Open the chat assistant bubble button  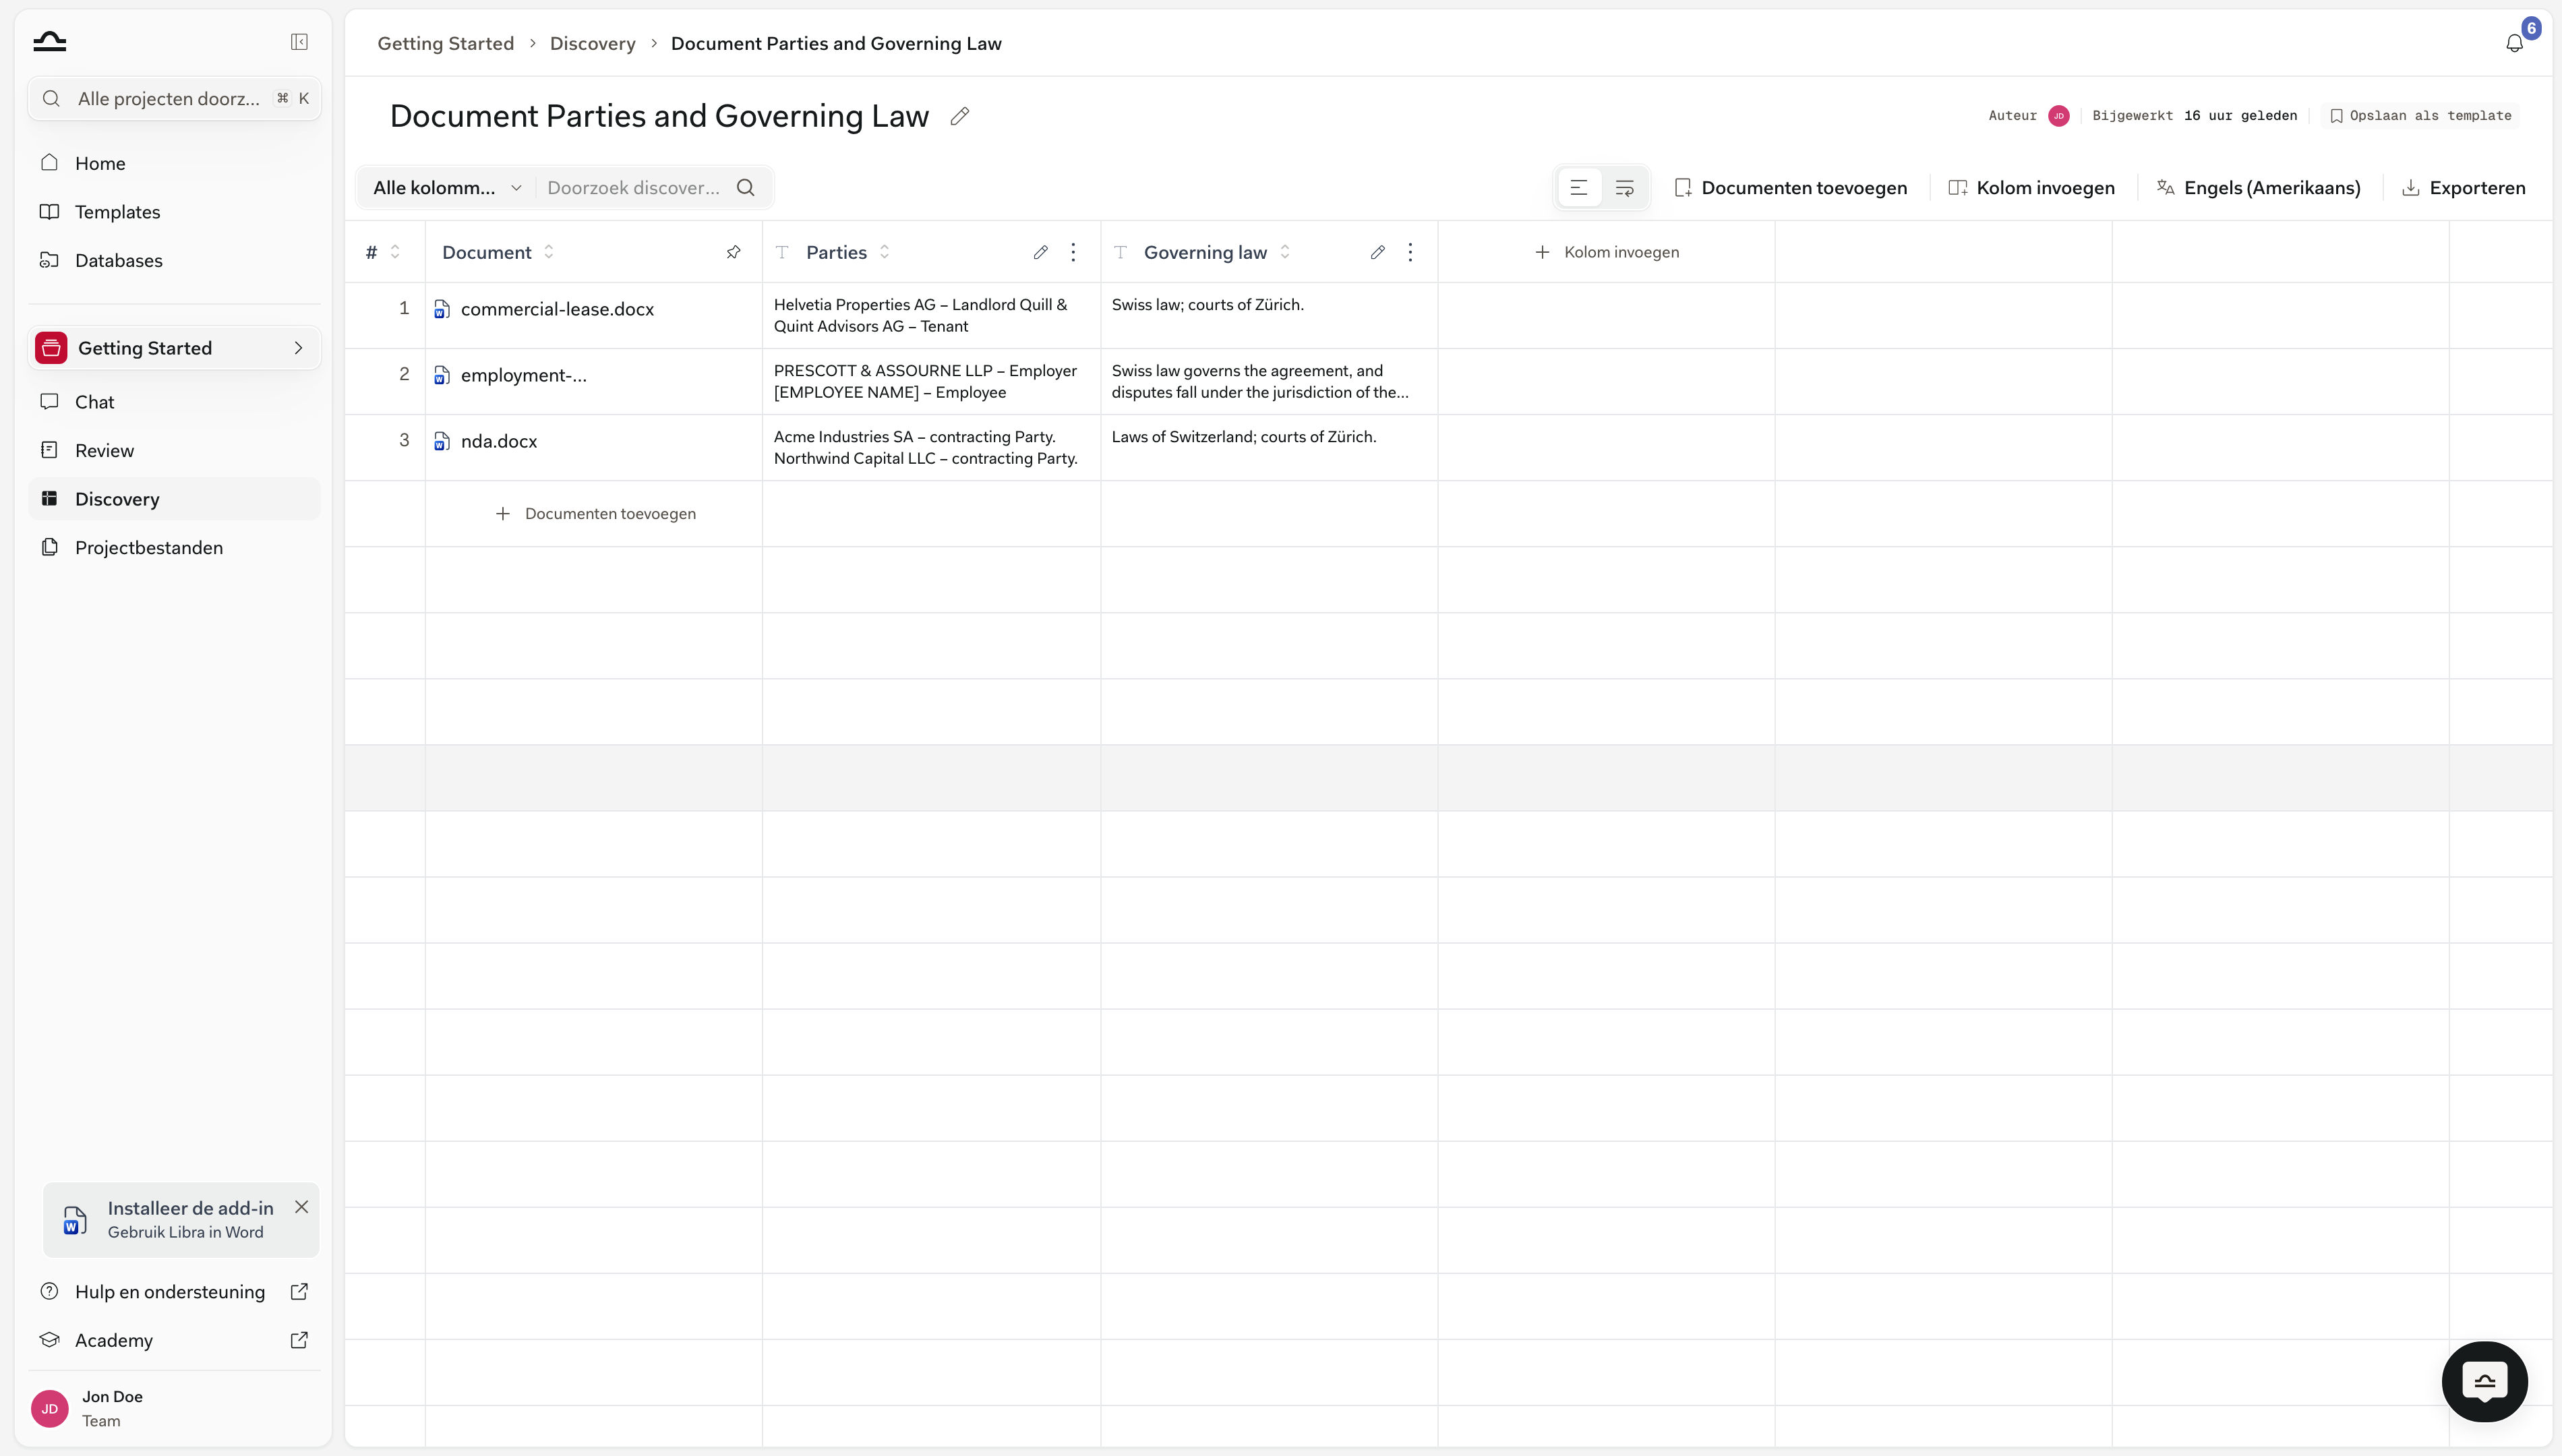point(2484,1381)
